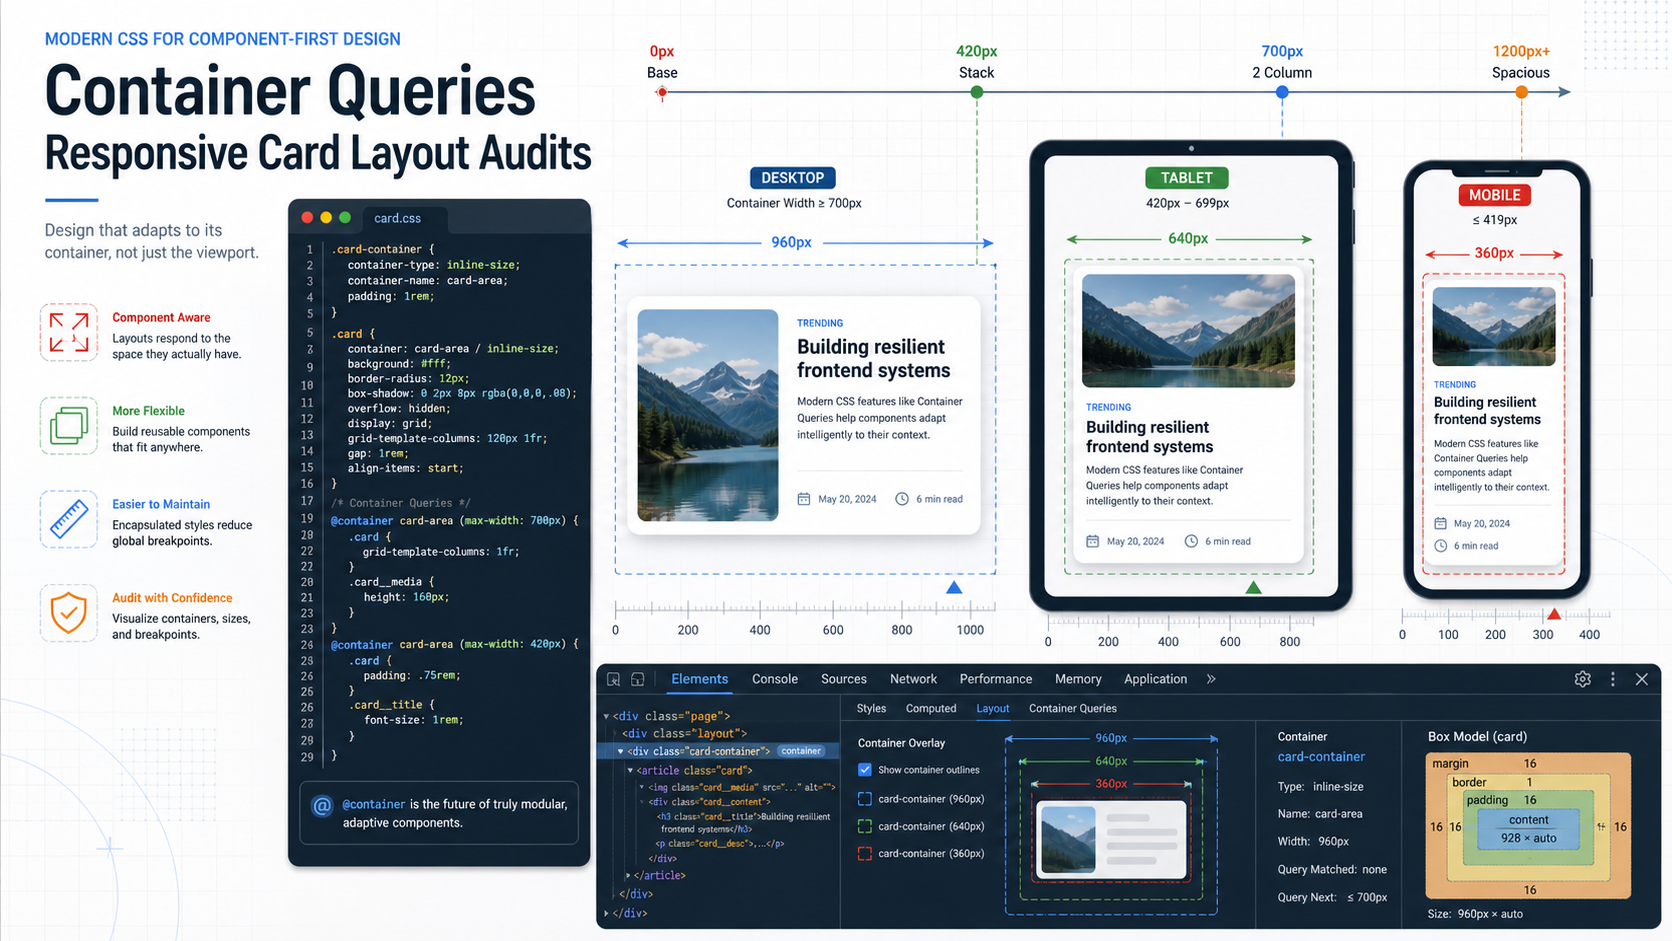
Task: Select the Styles sub-tab
Action: tap(871, 708)
